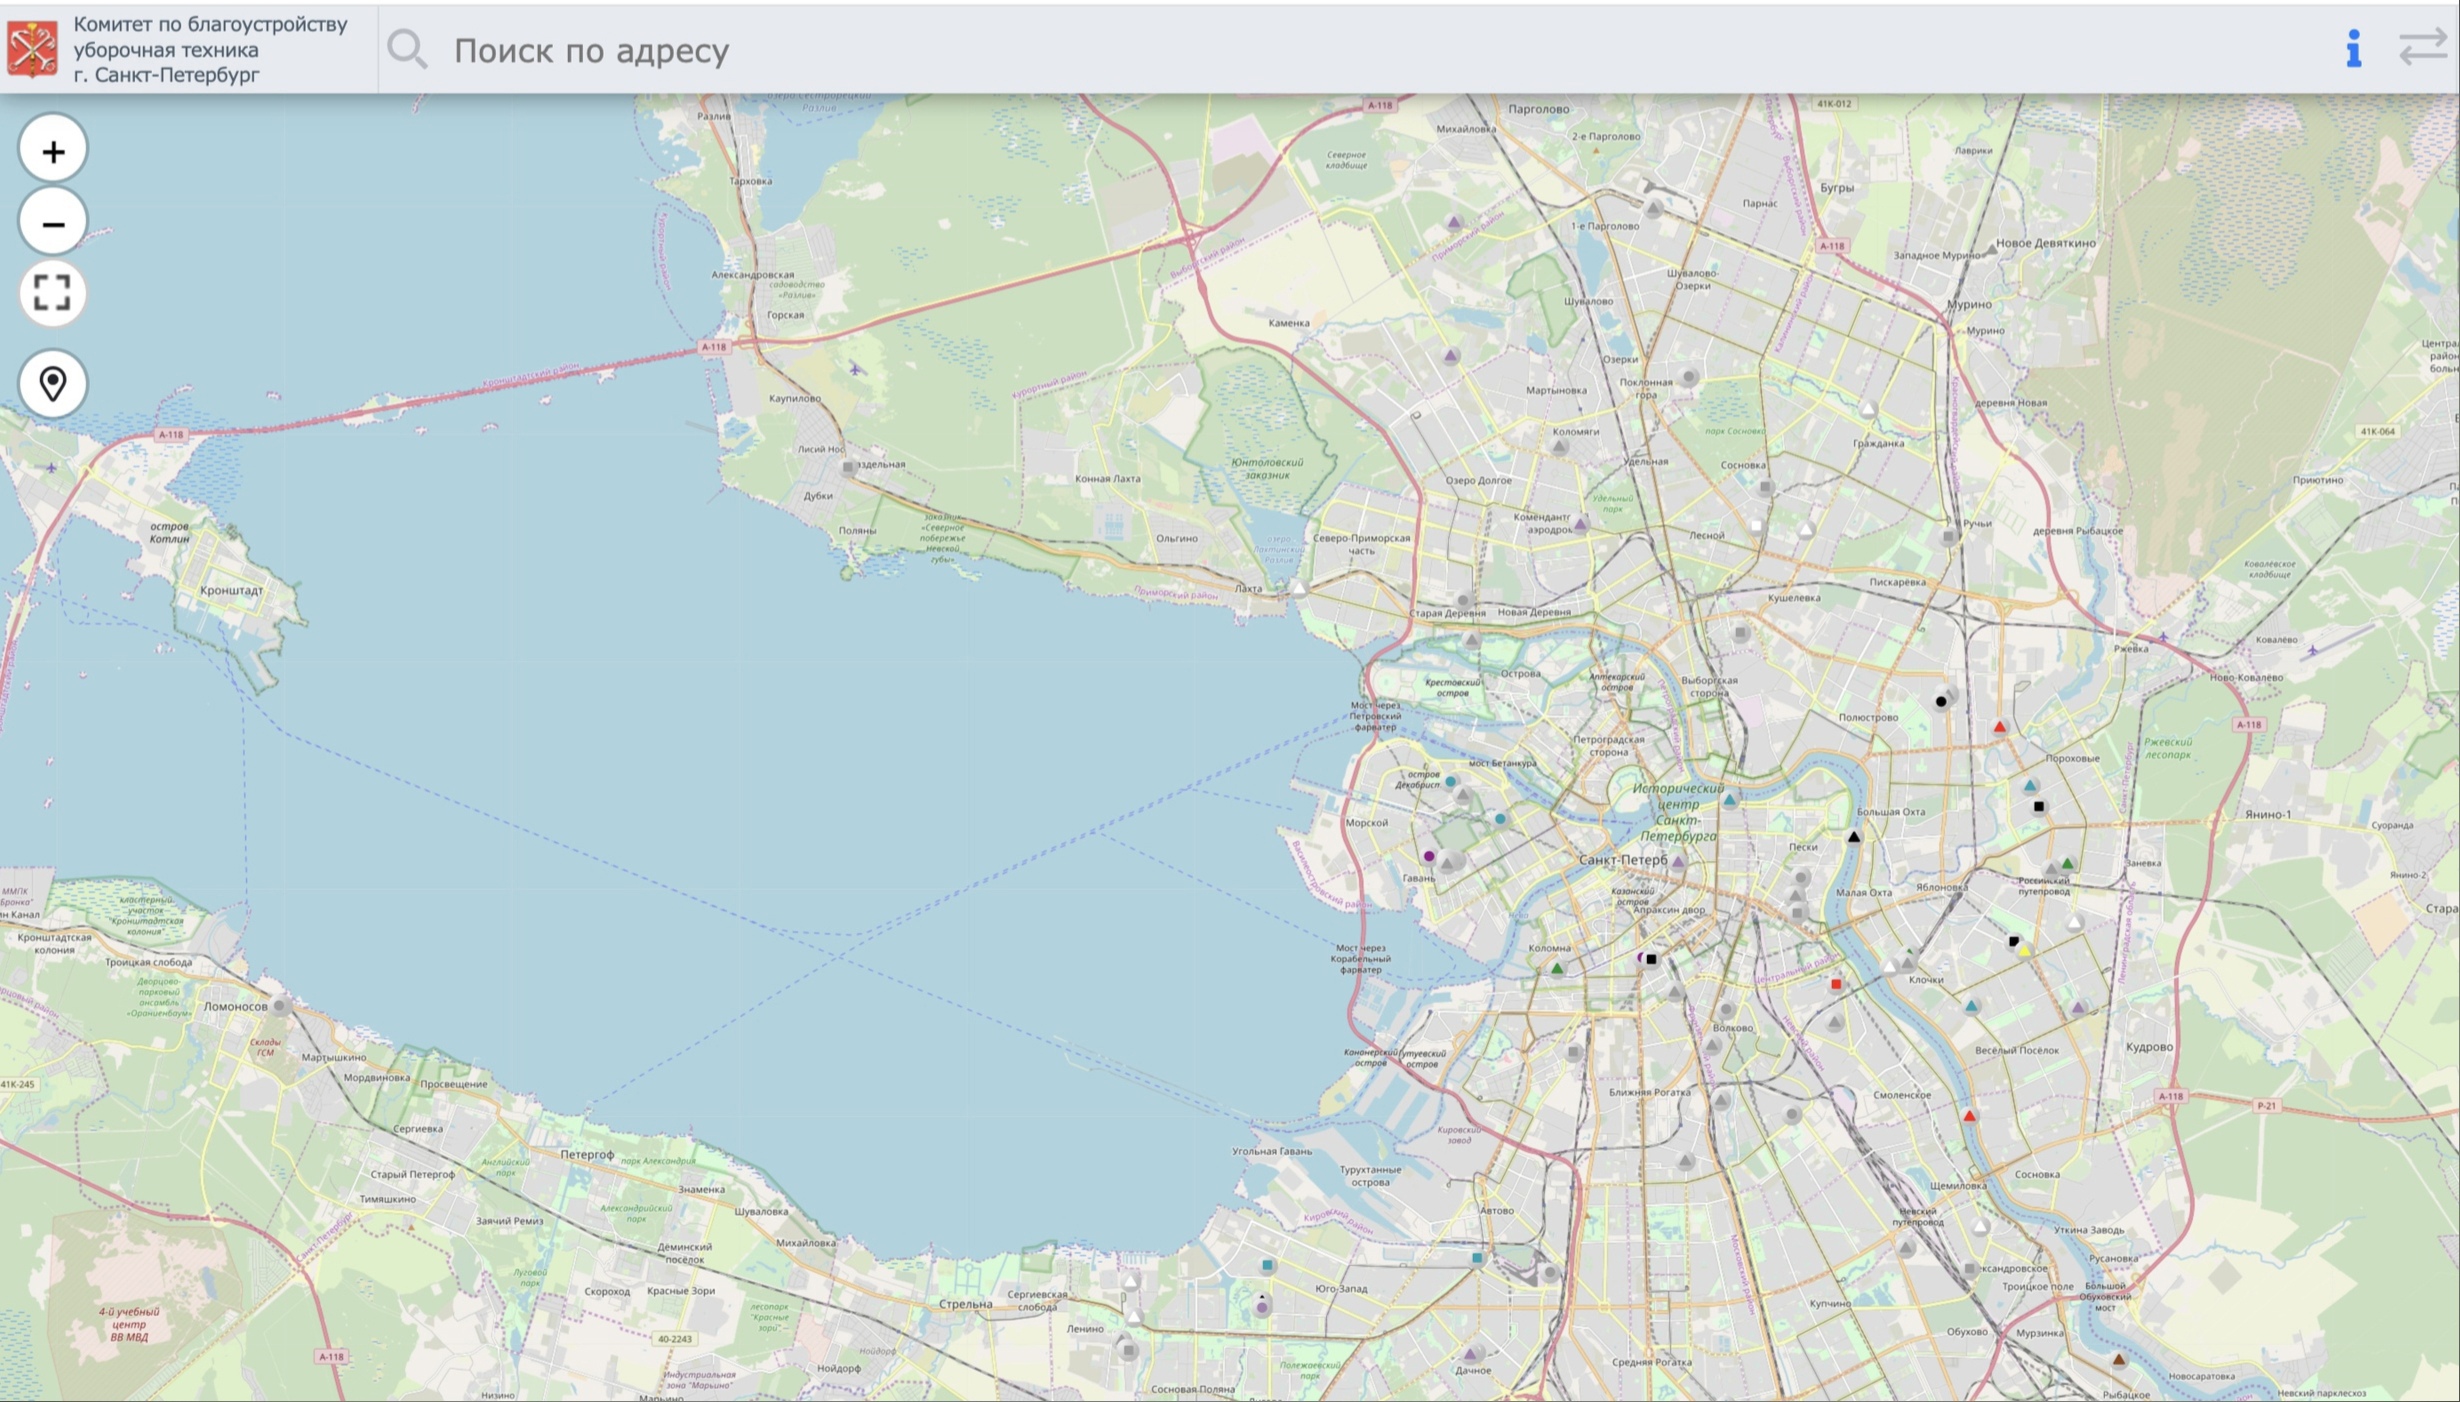Select purple triangle marker near Каменка
Image resolution: width=2460 pixels, height=1402 pixels.
tap(1450, 355)
